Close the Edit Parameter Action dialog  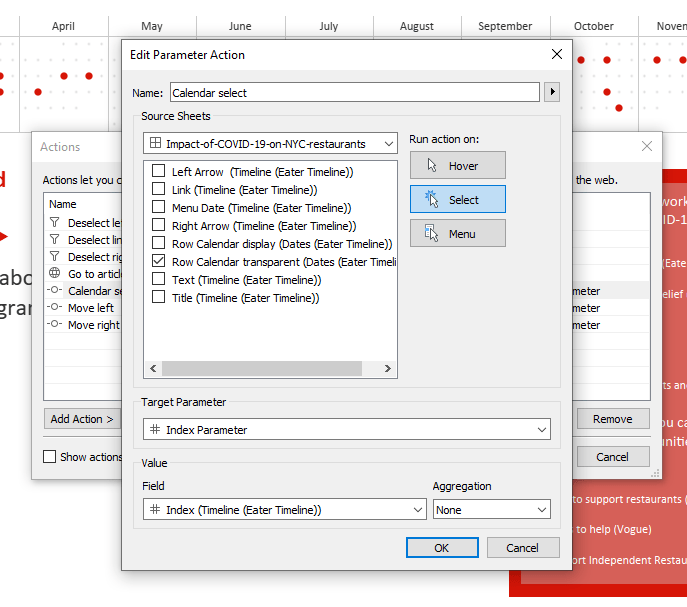tap(557, 54)
